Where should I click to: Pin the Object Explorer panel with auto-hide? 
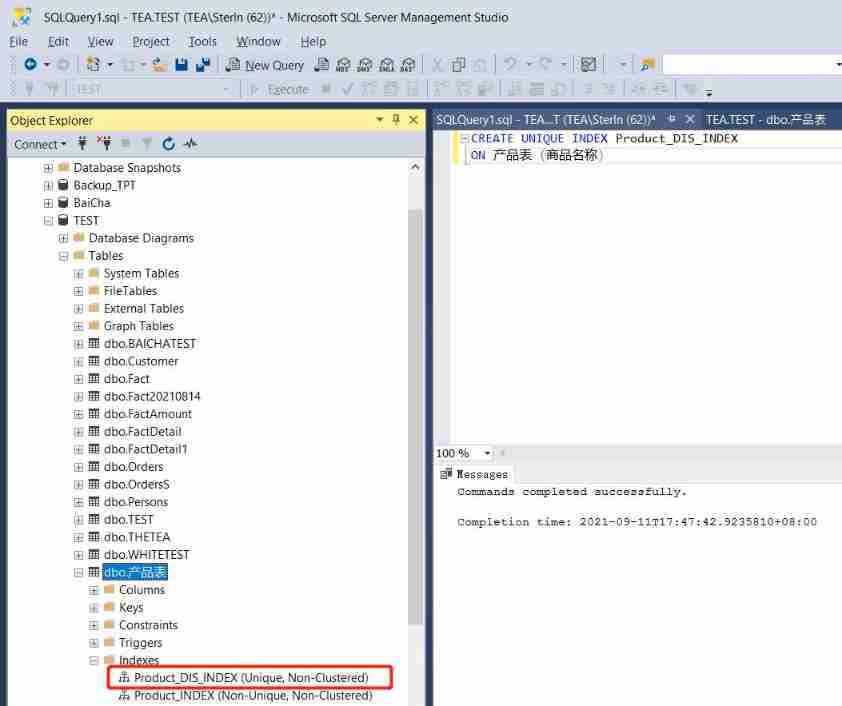(396, 120)
